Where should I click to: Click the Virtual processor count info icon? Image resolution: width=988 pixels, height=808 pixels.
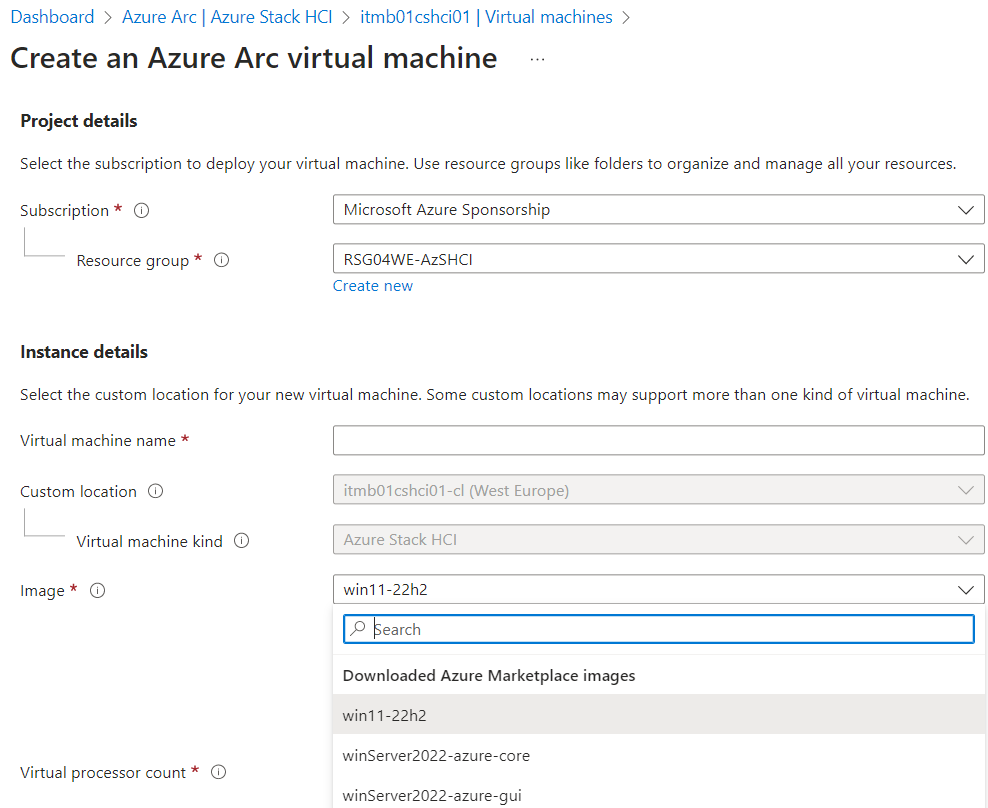219,772
